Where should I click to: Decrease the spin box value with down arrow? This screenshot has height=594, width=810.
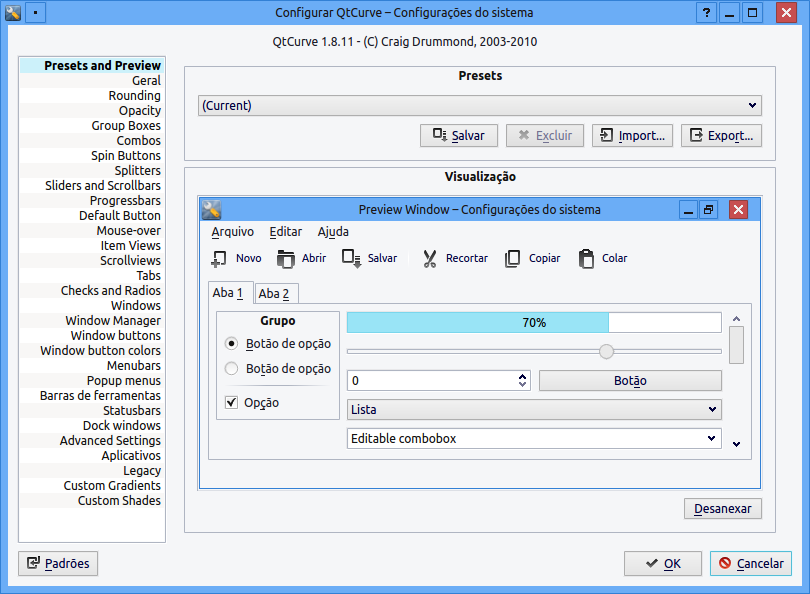(x=523, y=385)
